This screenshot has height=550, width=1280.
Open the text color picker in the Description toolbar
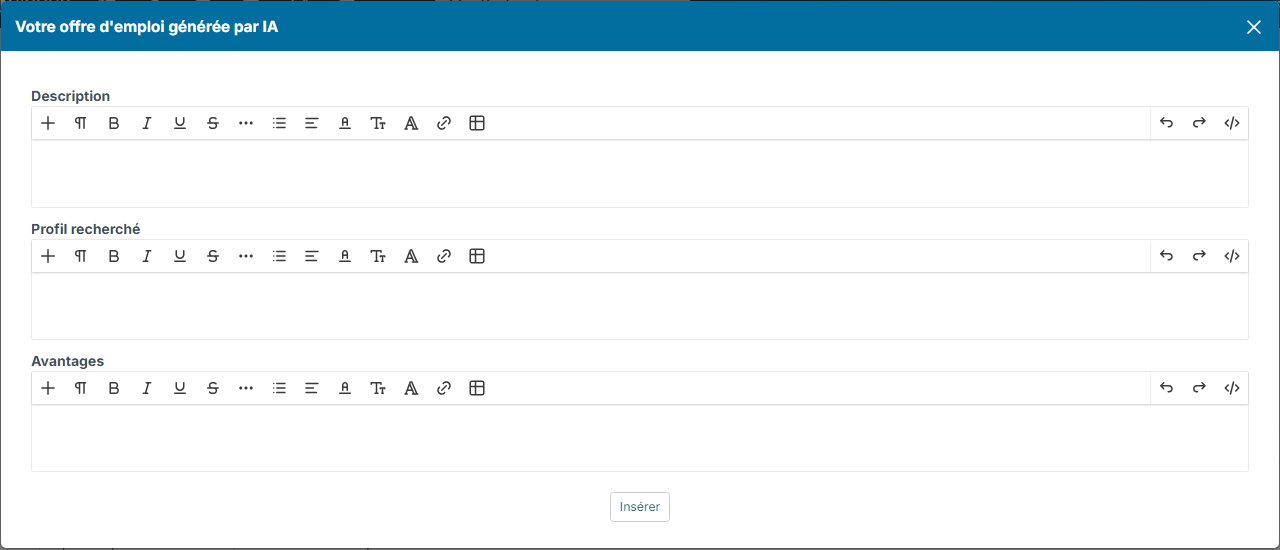pos(345,123)
